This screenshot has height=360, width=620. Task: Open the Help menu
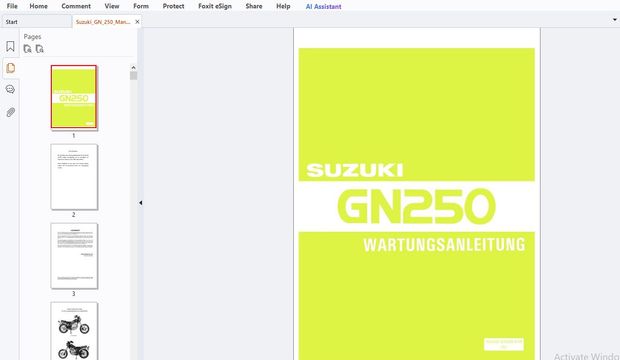283,6
